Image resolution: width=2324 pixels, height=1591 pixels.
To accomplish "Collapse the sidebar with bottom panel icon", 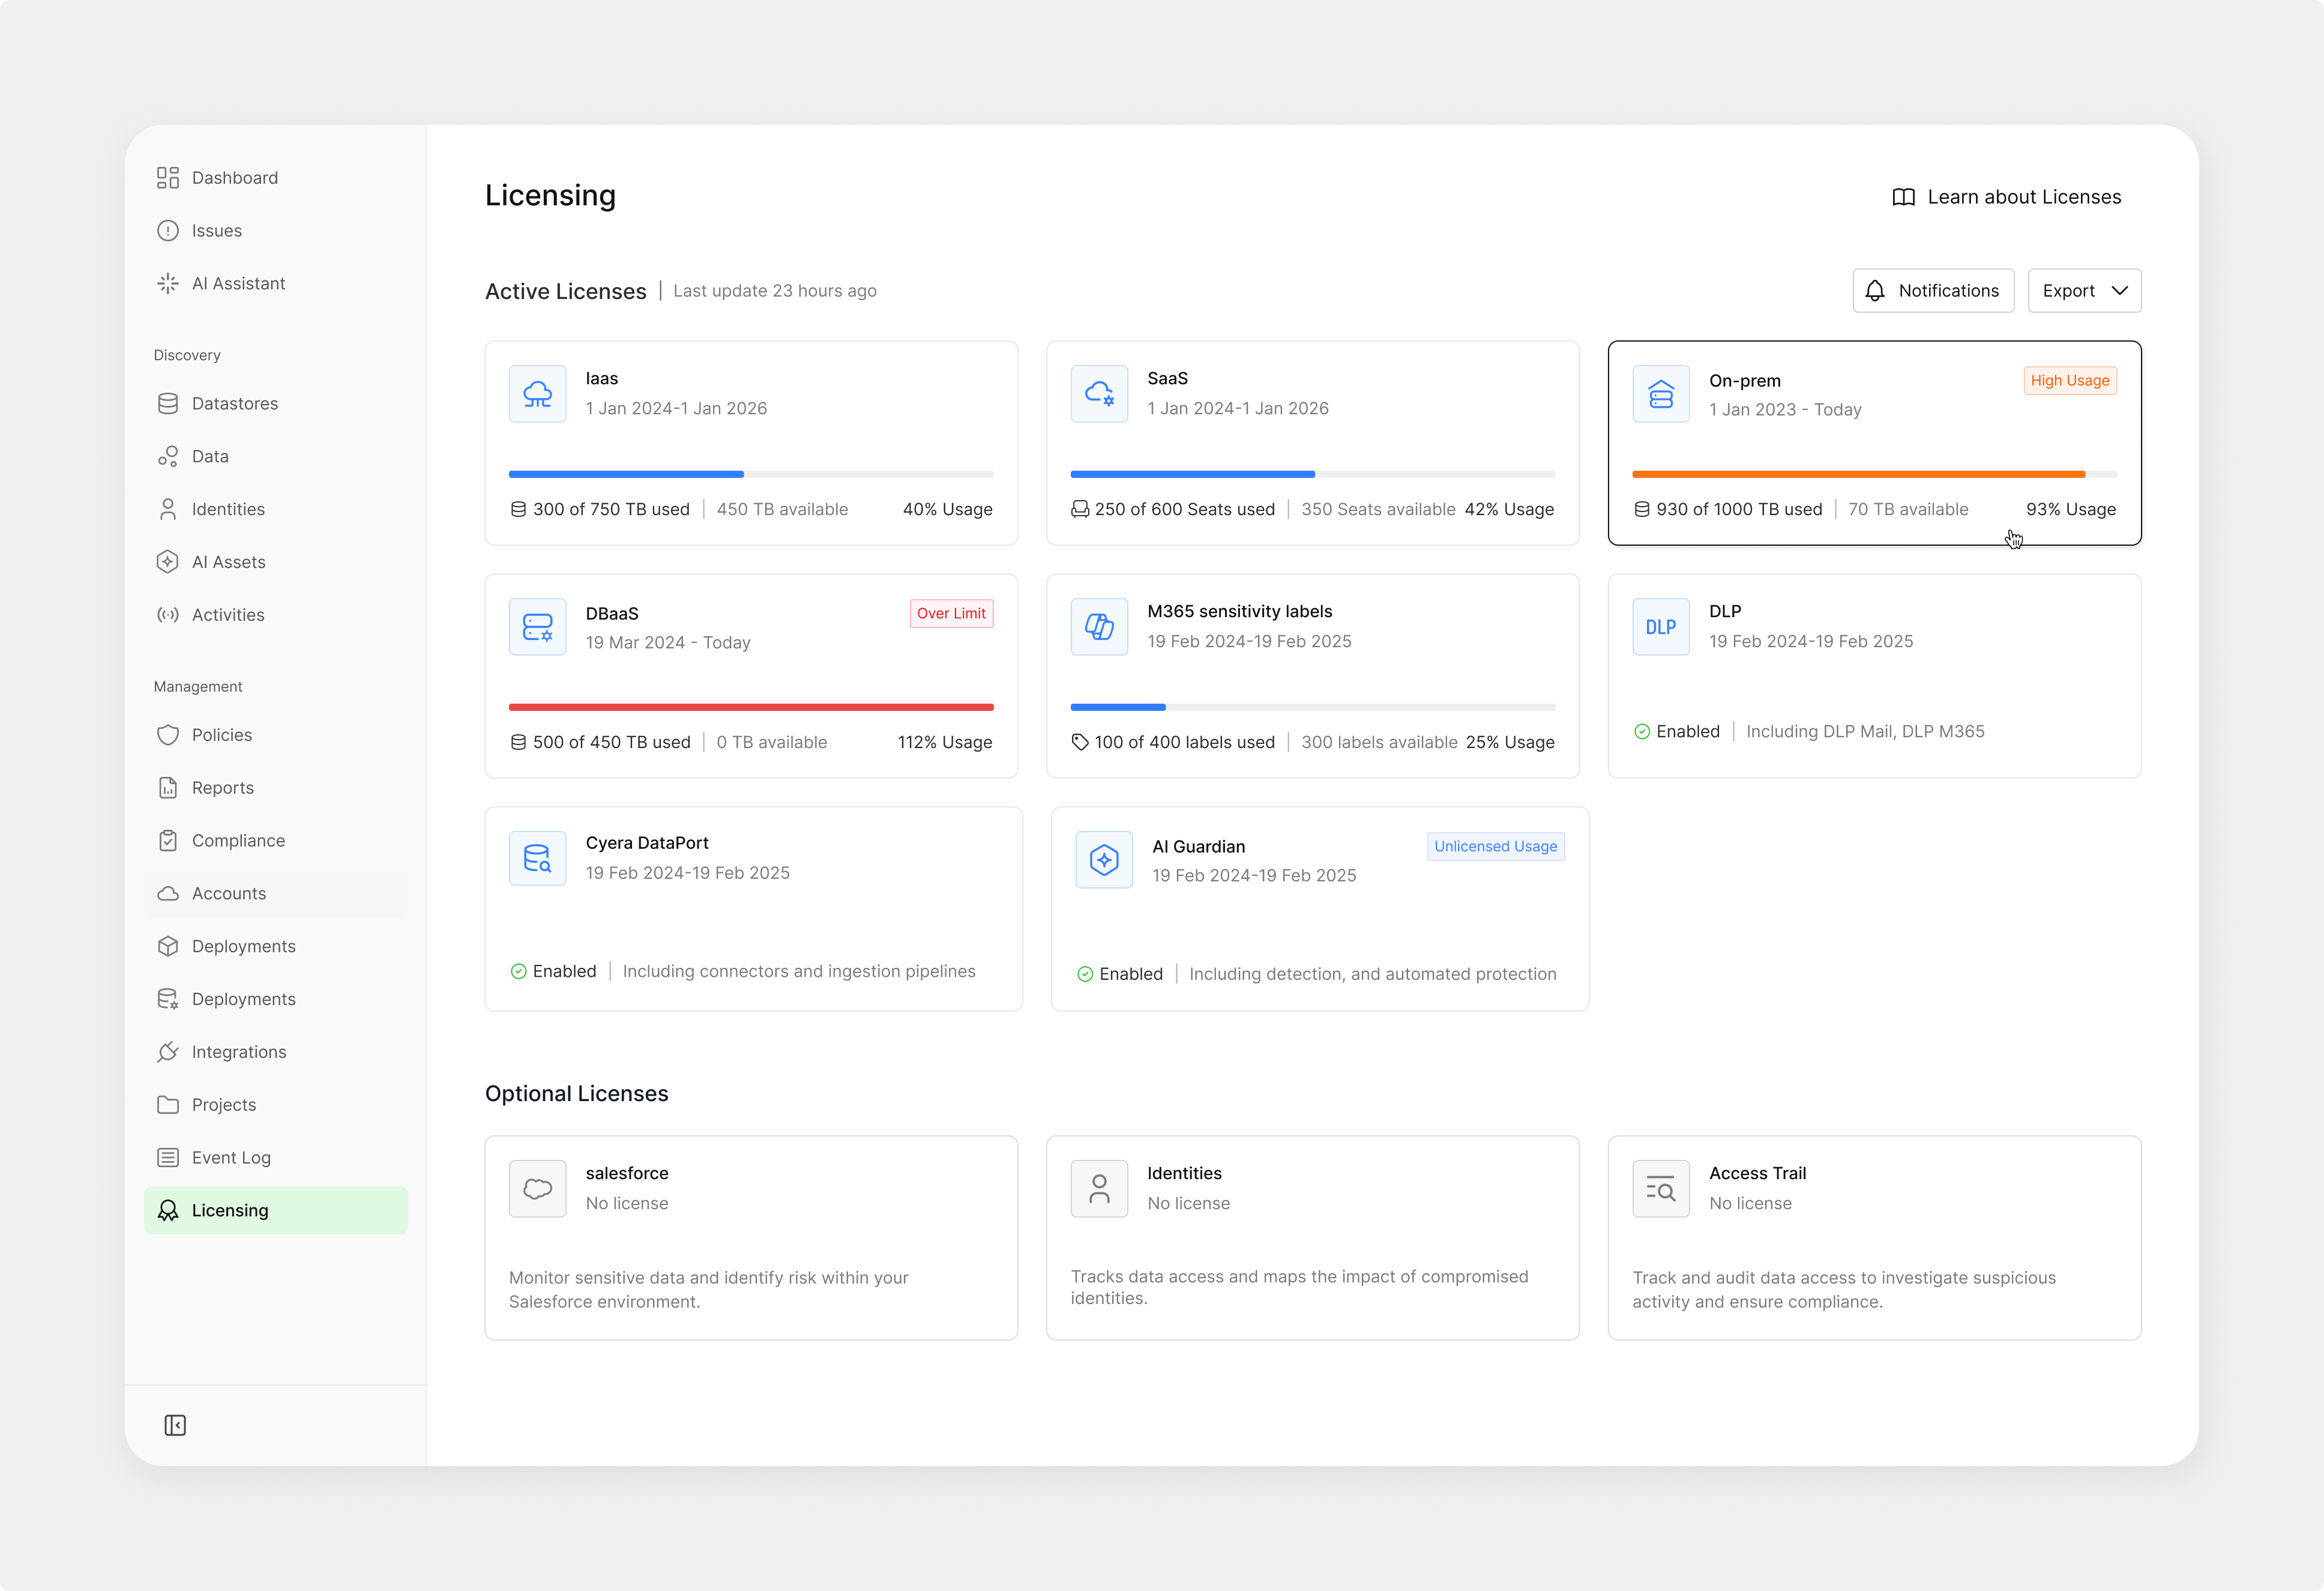I will coord(175,1425).
